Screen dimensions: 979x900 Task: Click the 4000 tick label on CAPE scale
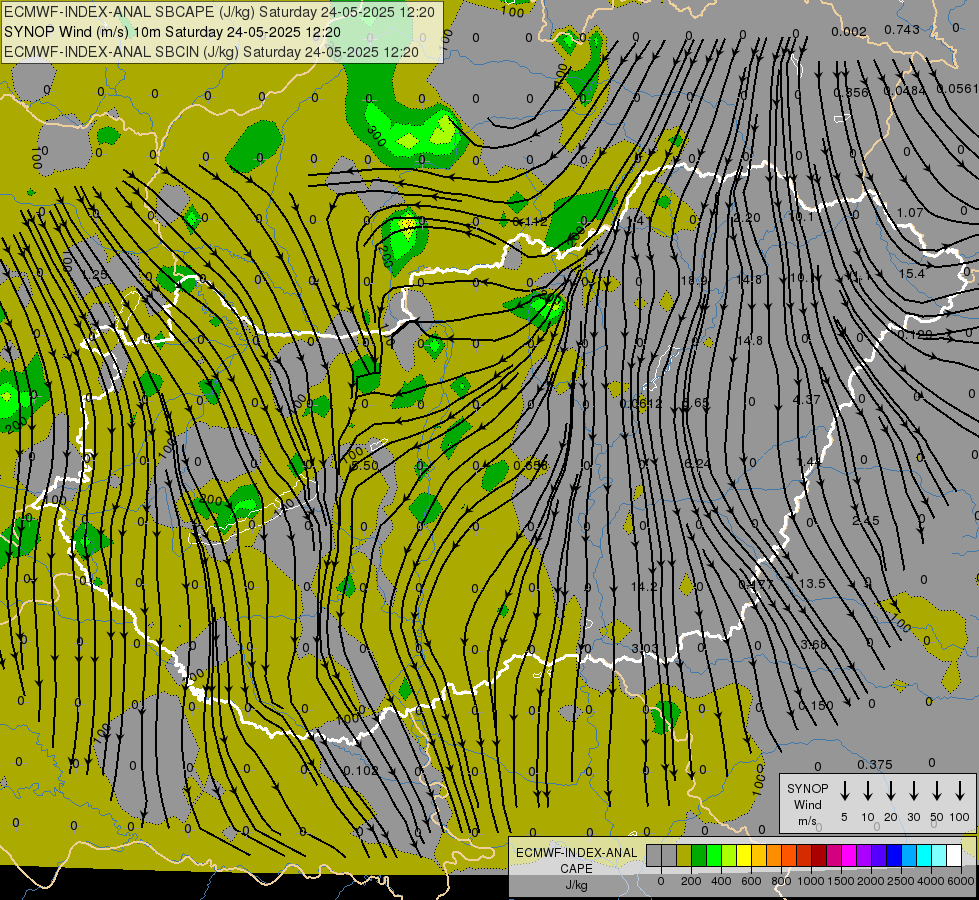pyautogui.click(x=931, y=881)
